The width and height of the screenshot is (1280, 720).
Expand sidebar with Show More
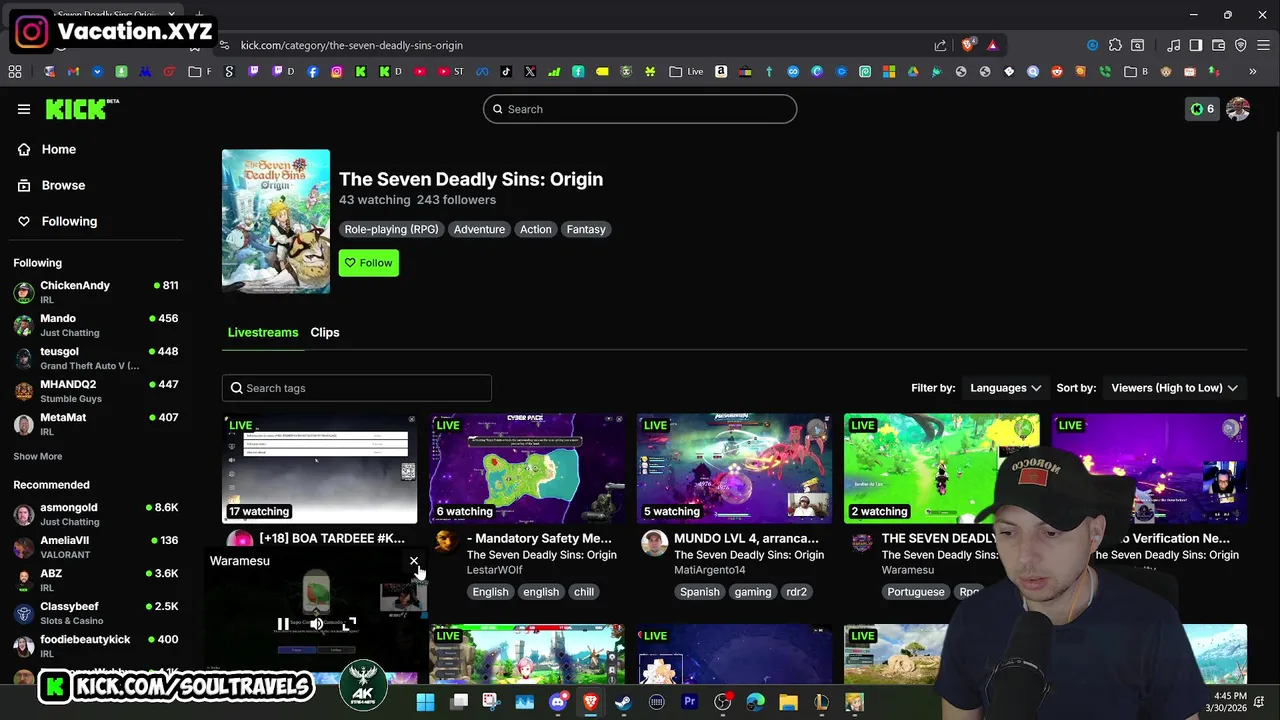point(38,456)
